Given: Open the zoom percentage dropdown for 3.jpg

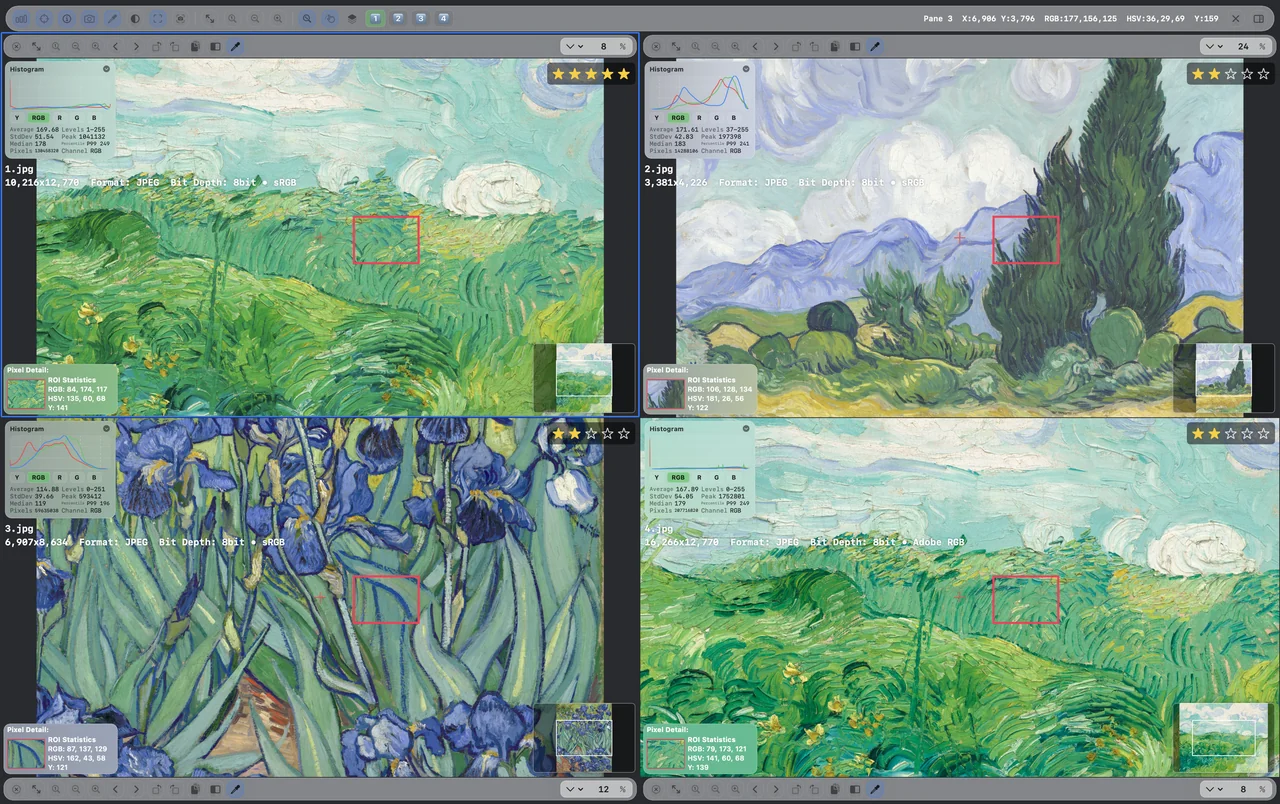Looking at the screenshot, I should coord(574,789).
